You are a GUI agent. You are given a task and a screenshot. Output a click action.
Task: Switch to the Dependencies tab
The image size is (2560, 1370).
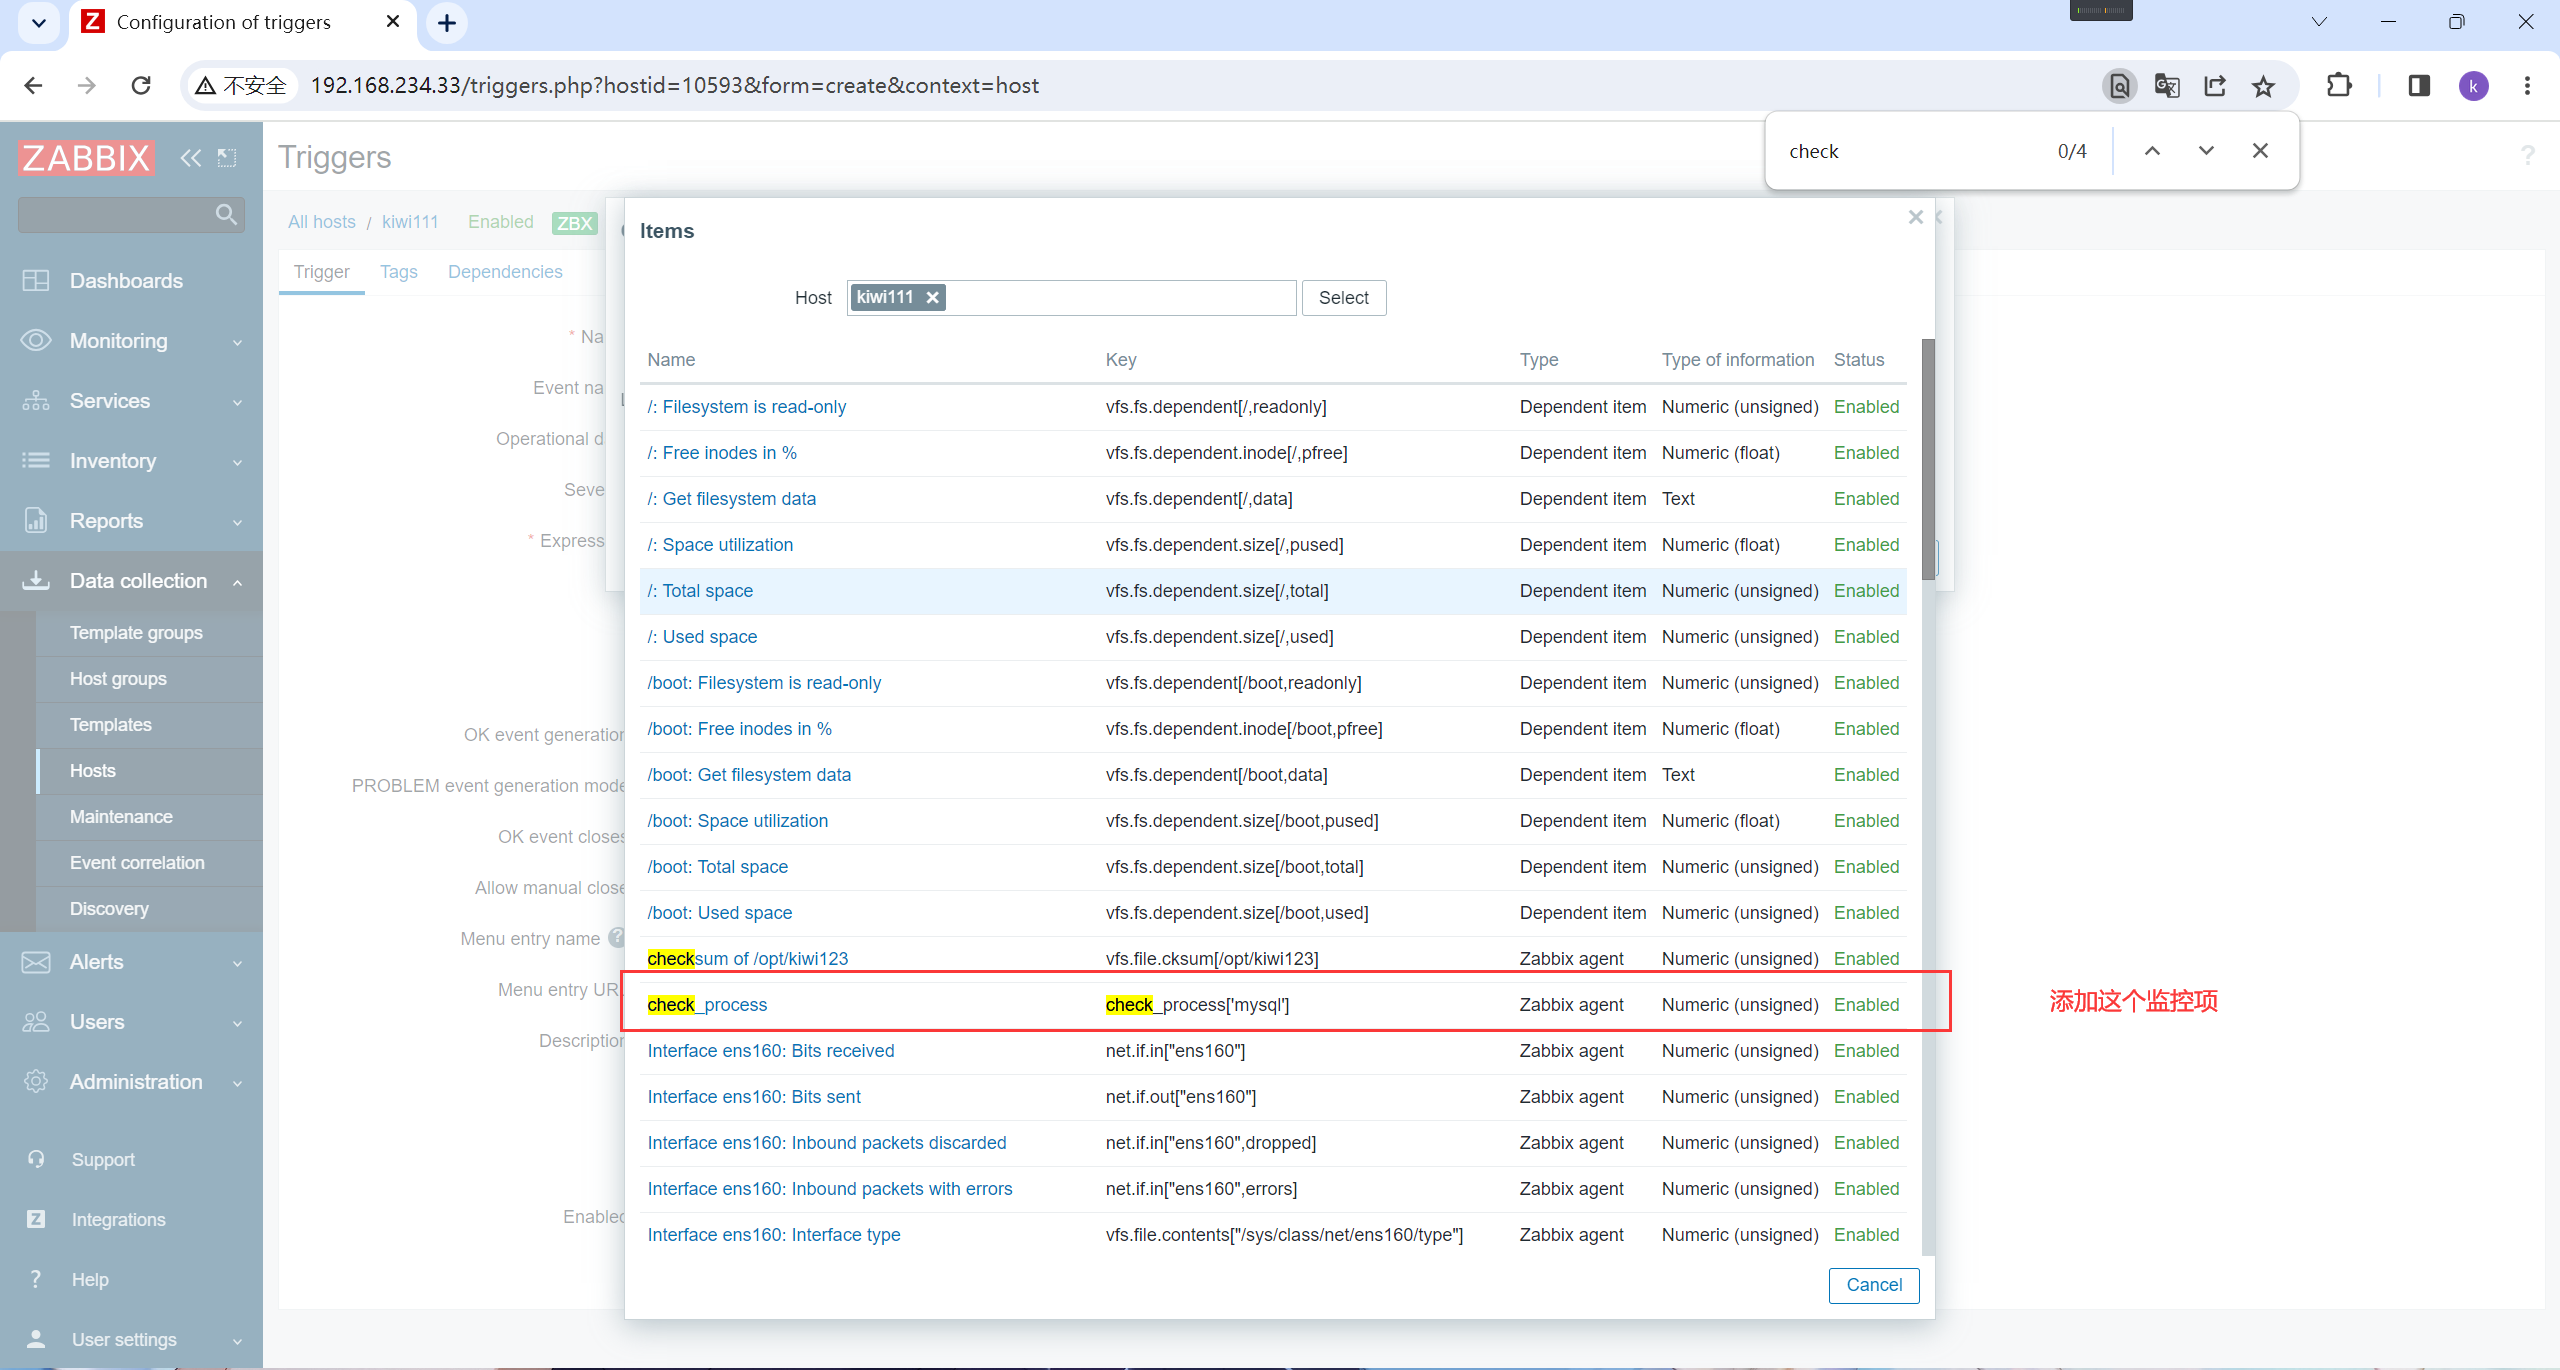tap(505, 272)
